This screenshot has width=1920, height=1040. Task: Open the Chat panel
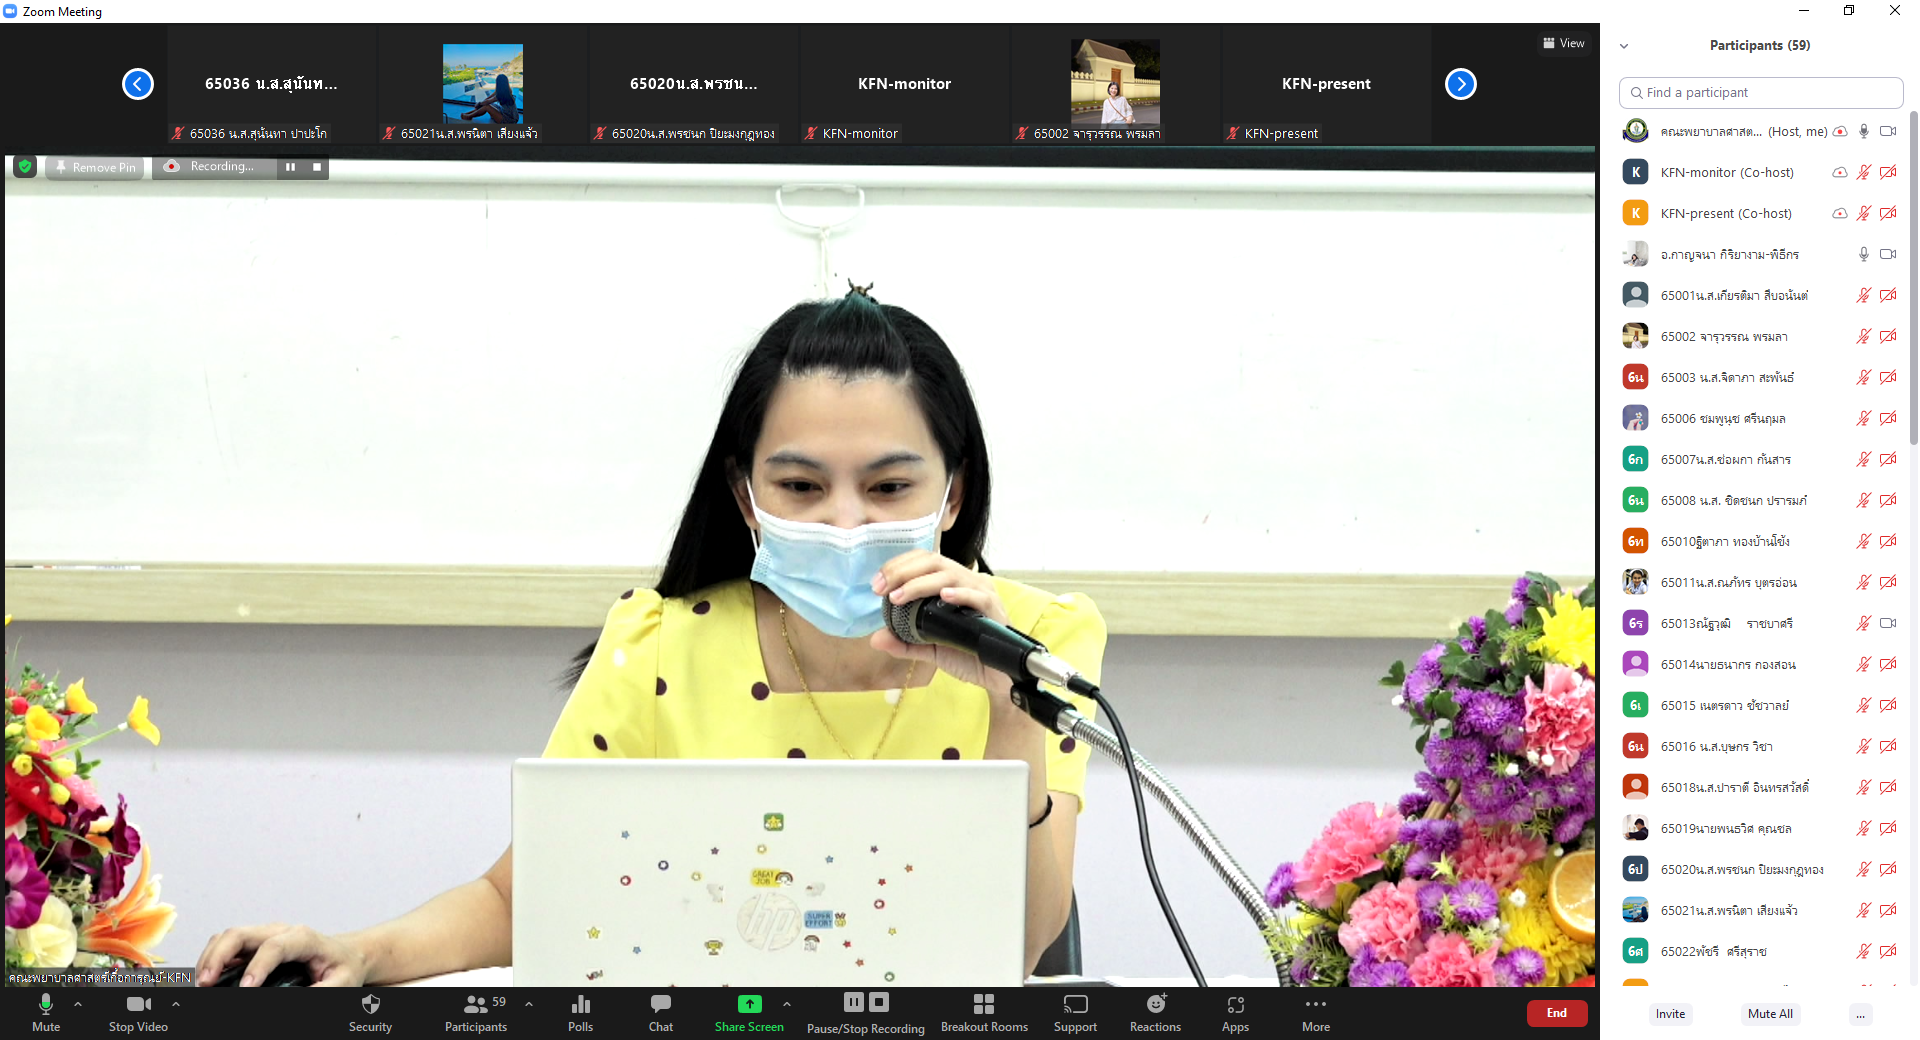click(x=661, y=1013)
